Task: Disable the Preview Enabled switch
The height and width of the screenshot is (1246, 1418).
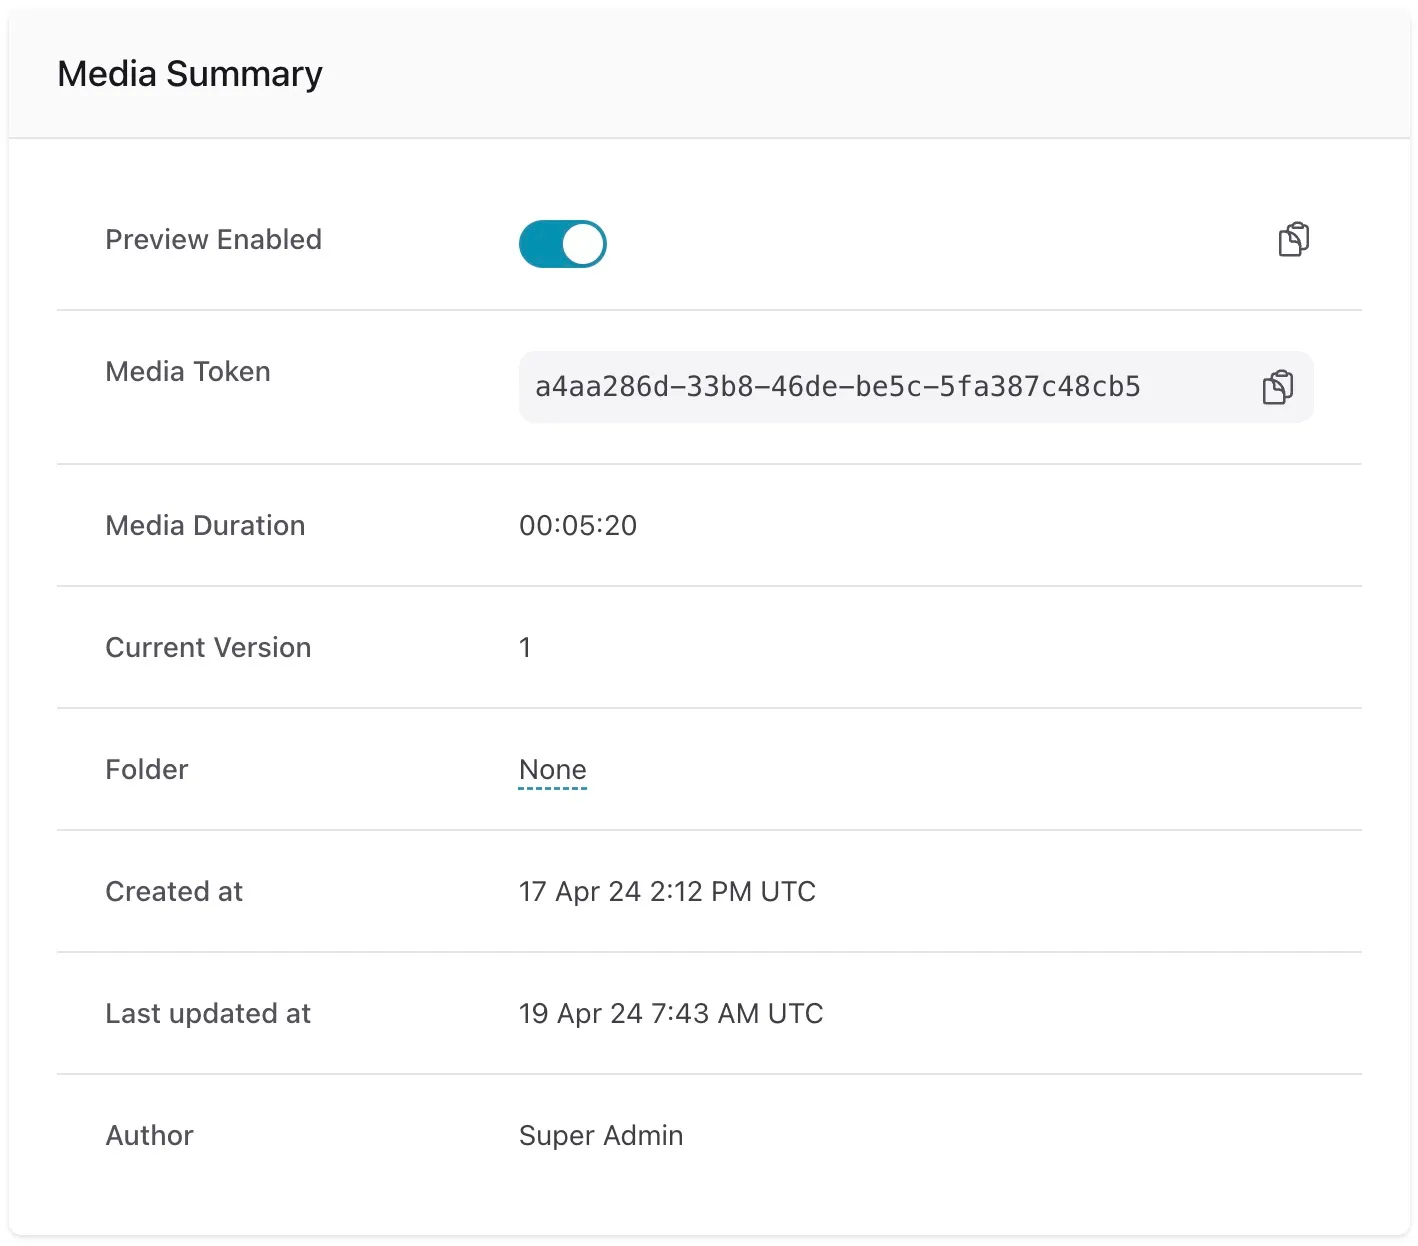Action: pos(562,243)
